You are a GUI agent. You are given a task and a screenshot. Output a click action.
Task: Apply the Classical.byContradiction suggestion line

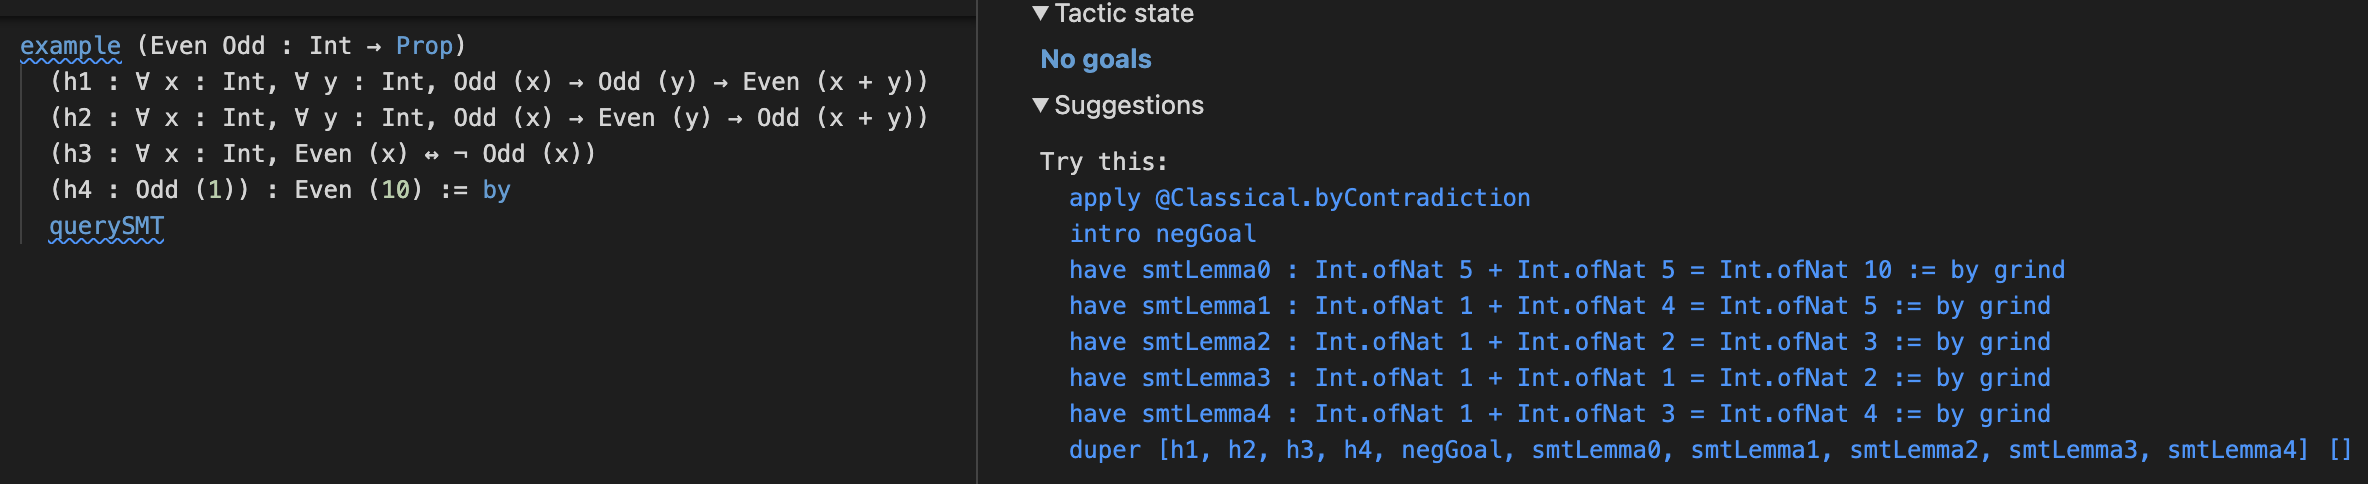pos(1299,198)
